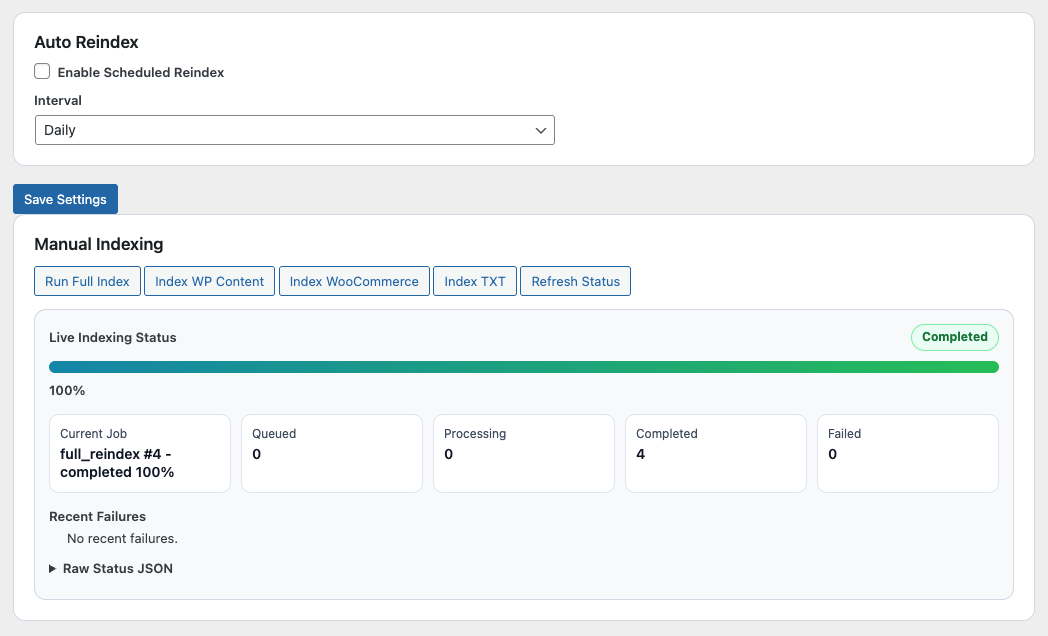Click the Index WooCommerce button
The image size is (1048, 636).
[x=354, y=281]
